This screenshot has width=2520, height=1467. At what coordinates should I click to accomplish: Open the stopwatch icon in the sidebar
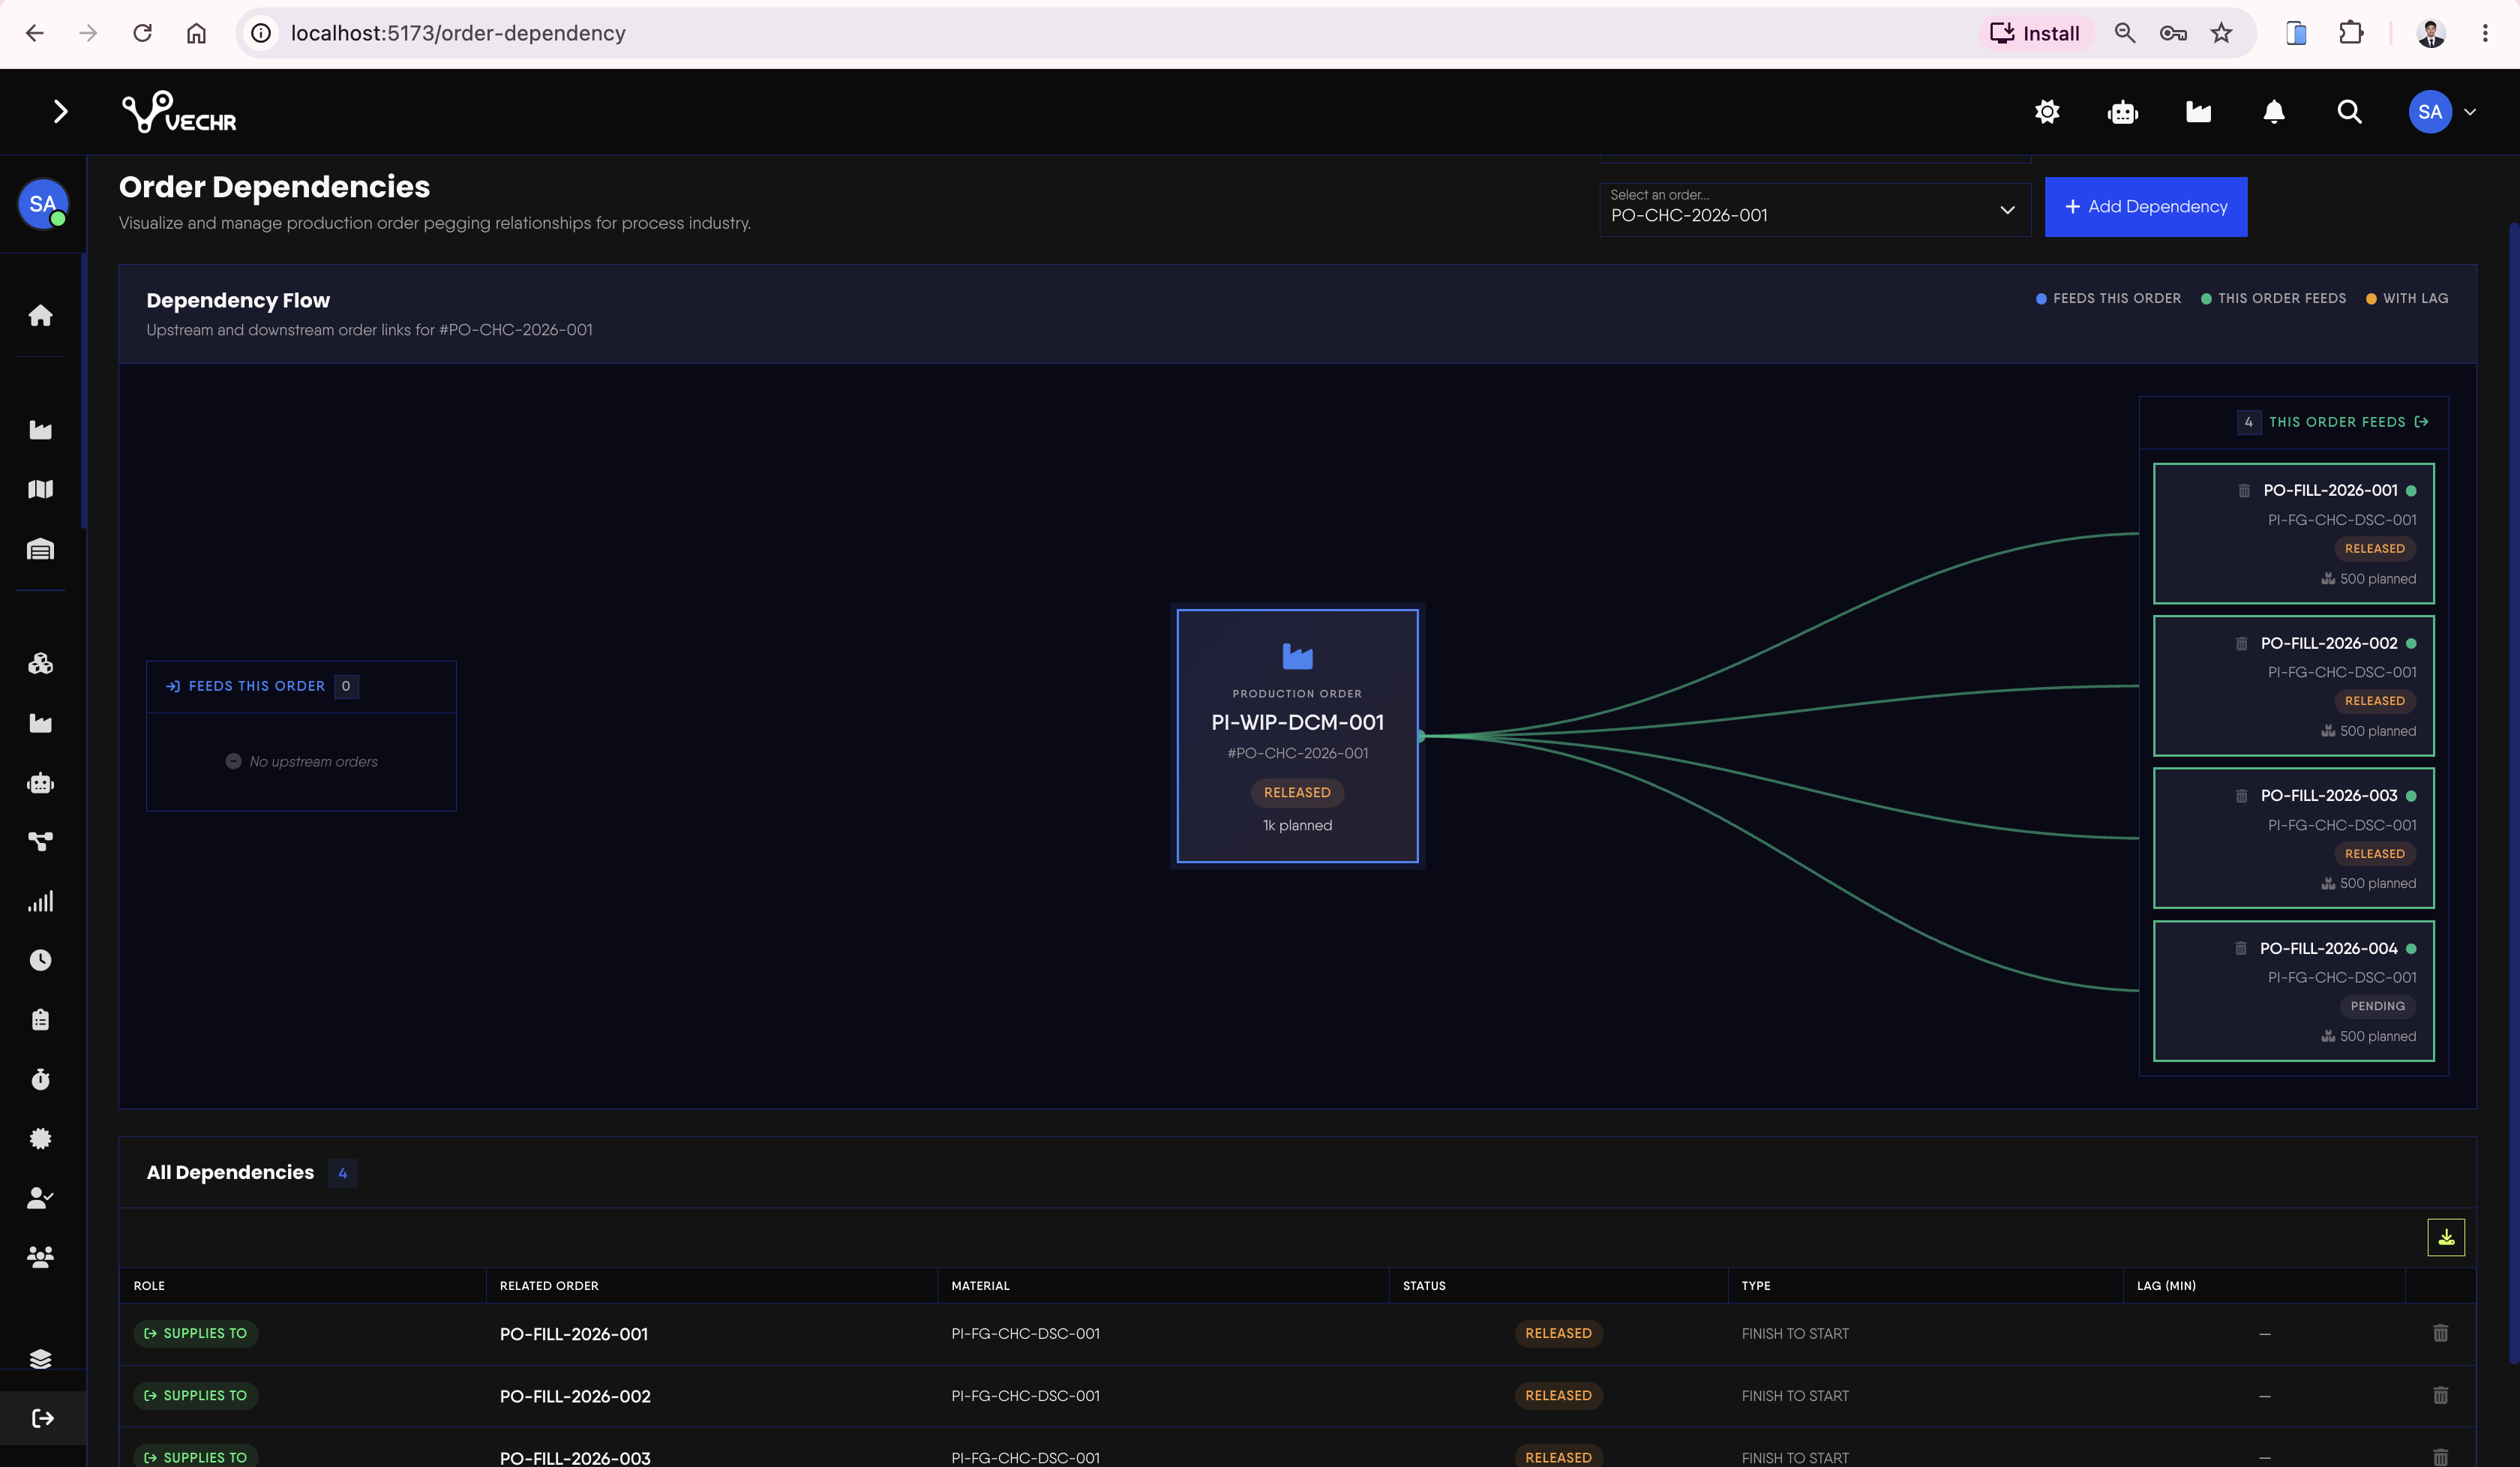pos(40,1079)
